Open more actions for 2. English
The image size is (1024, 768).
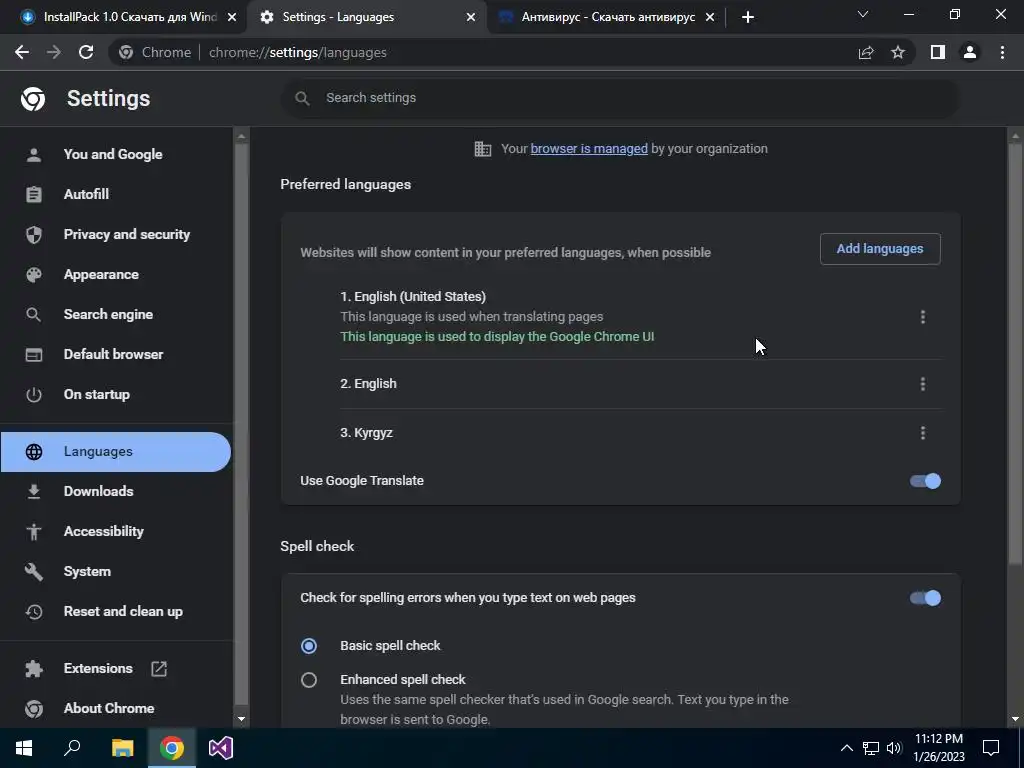[923, 384]
